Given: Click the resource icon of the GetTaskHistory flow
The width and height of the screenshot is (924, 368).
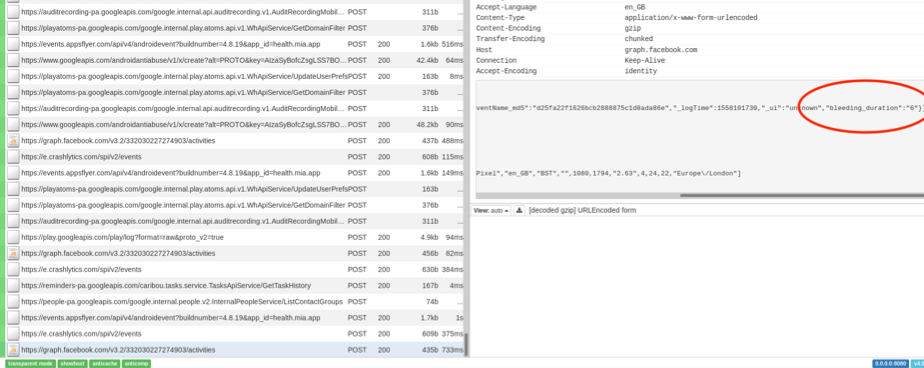Looking at the screenshot, I should click(13, 285).
